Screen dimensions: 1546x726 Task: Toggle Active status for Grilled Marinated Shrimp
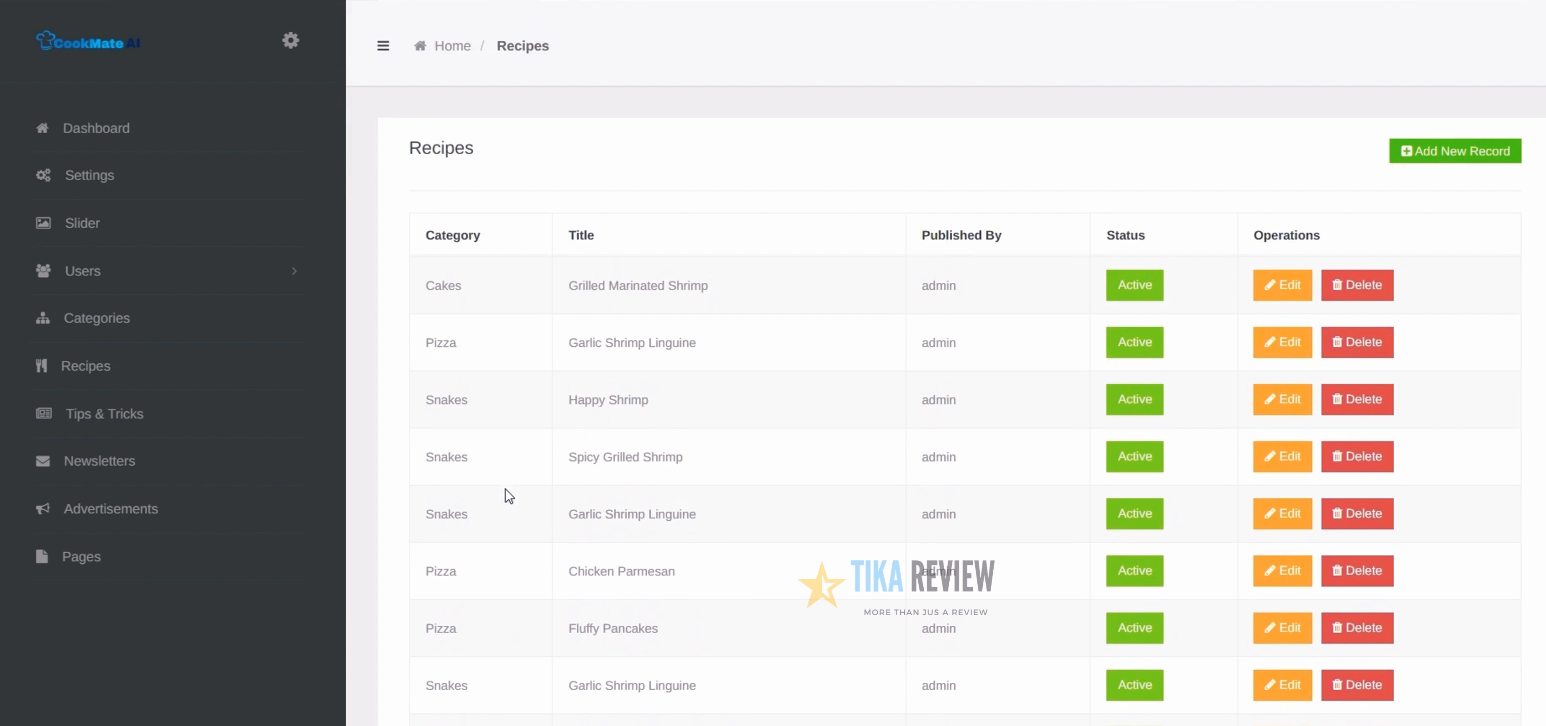1134,285
